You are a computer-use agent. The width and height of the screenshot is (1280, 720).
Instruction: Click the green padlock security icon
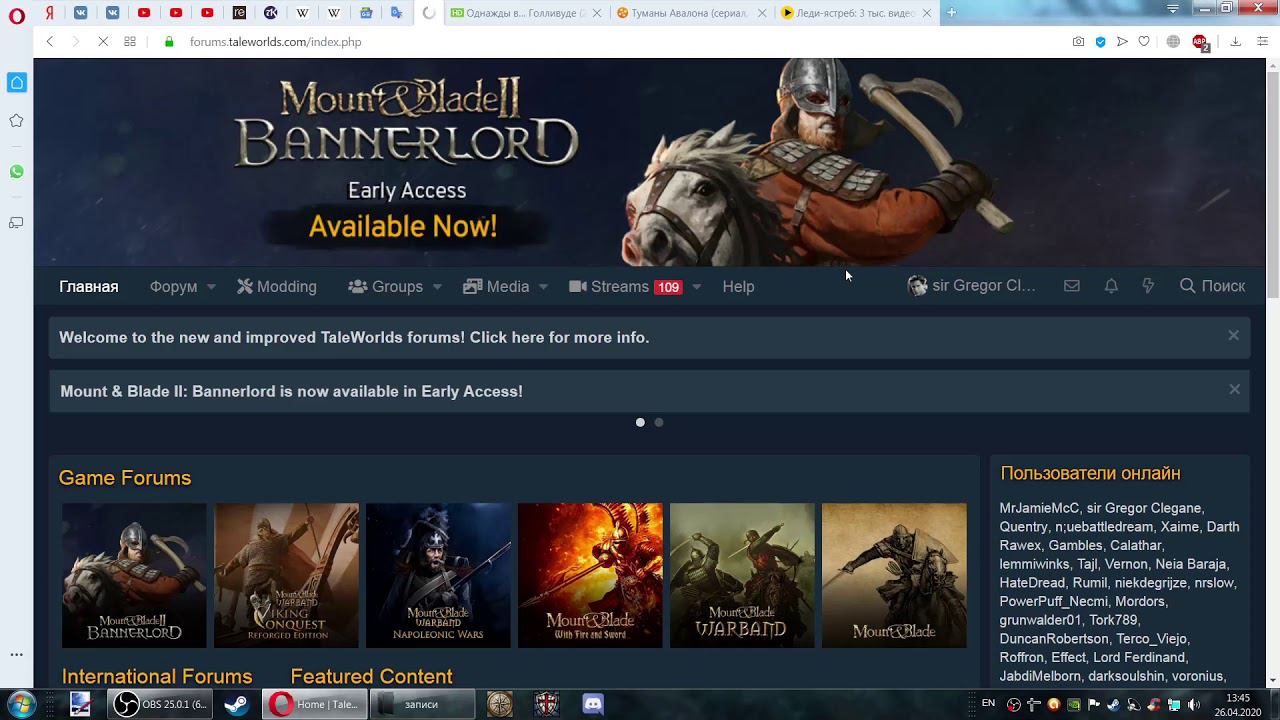(169, 41)
